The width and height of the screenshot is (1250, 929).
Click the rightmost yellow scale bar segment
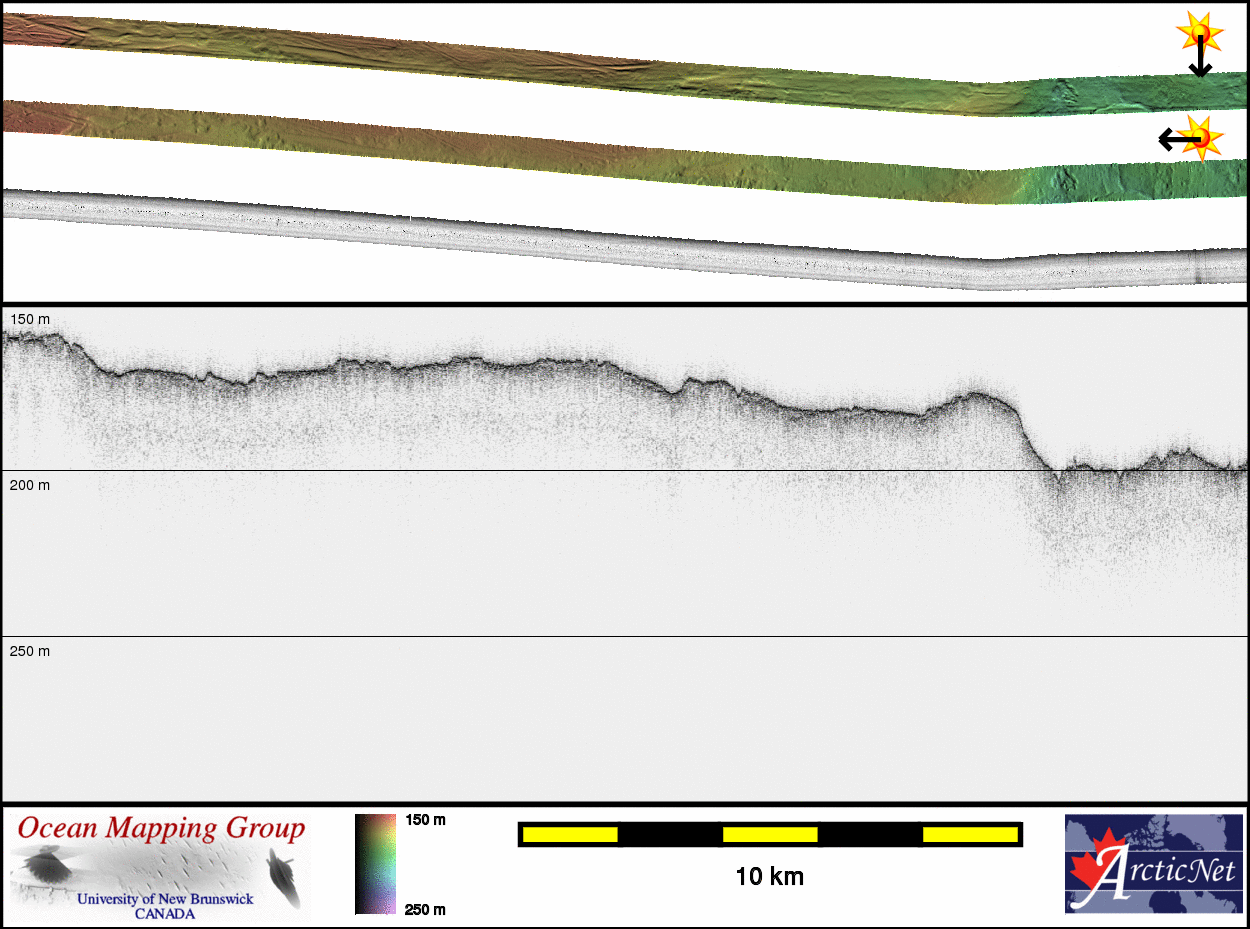coord(969,834)
